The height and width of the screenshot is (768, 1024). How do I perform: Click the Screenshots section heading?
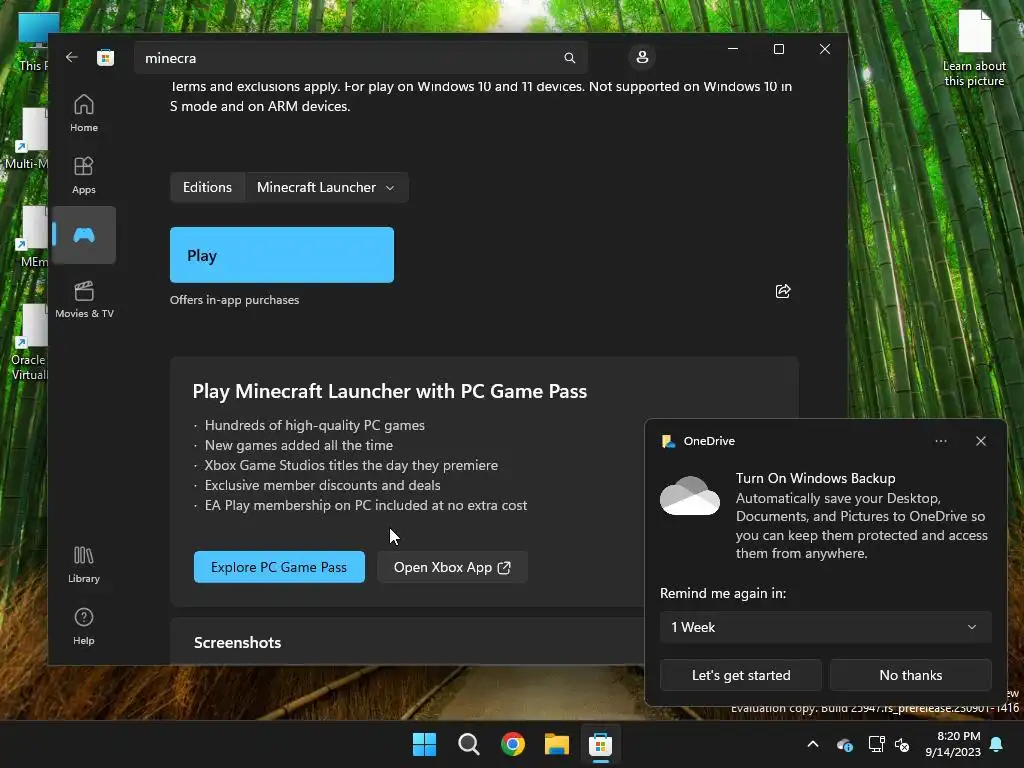pyautogui.click(x=237, y=643)
